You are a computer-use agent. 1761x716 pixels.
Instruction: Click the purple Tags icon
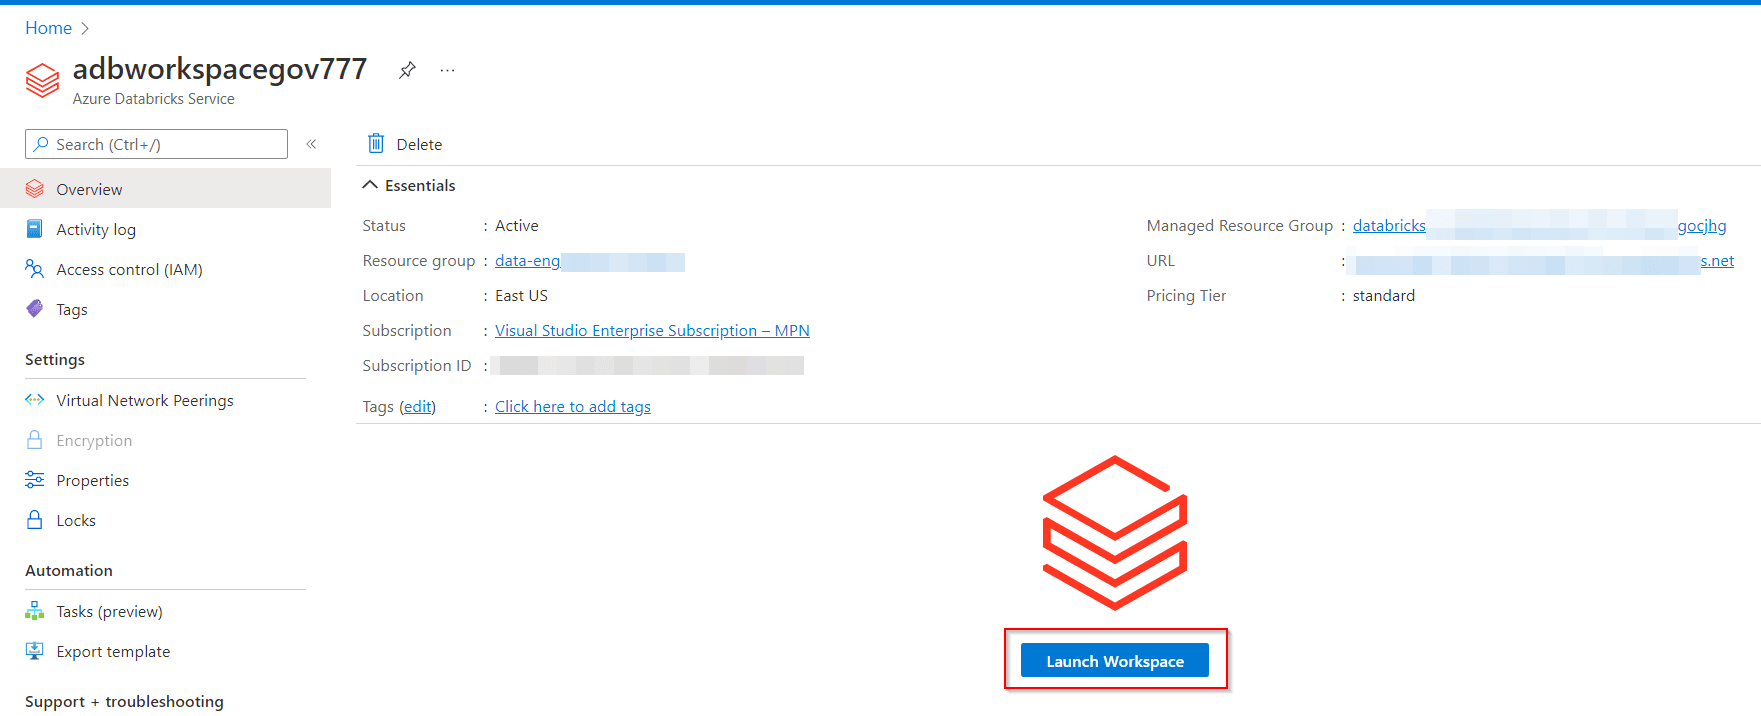point(34,308)
